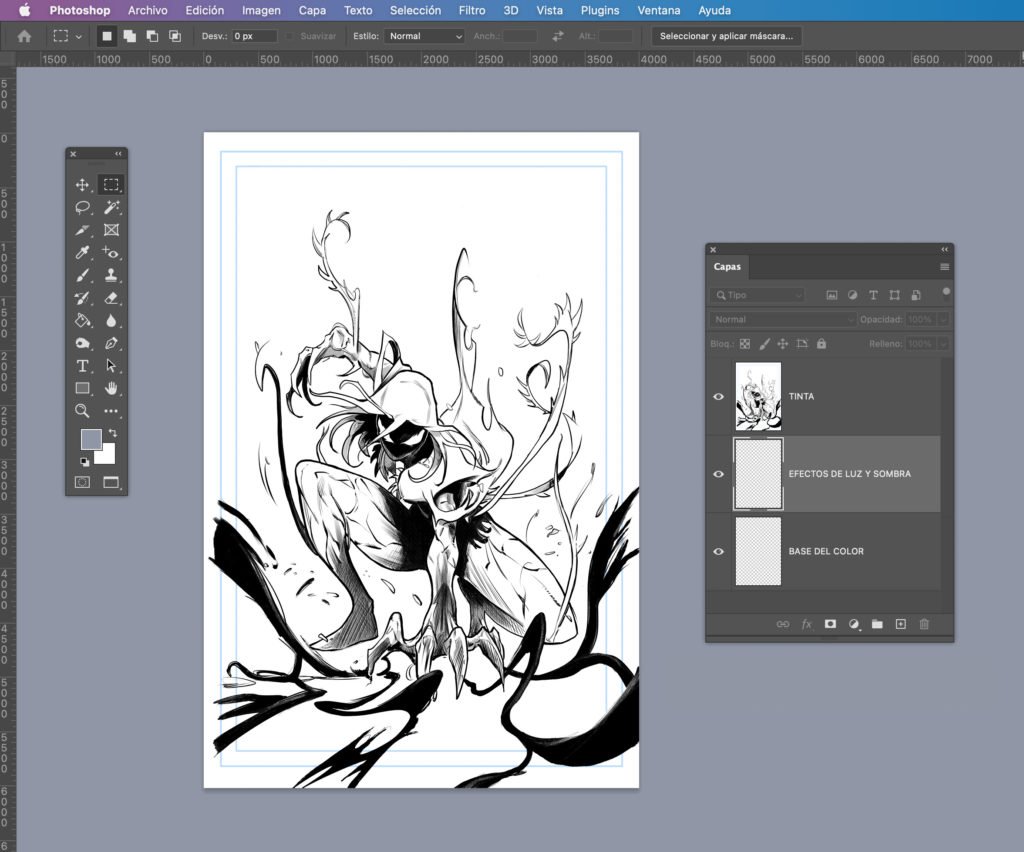Expand the Tipo layer filter dropdown
1024x852 pixels.
point(757,295)
